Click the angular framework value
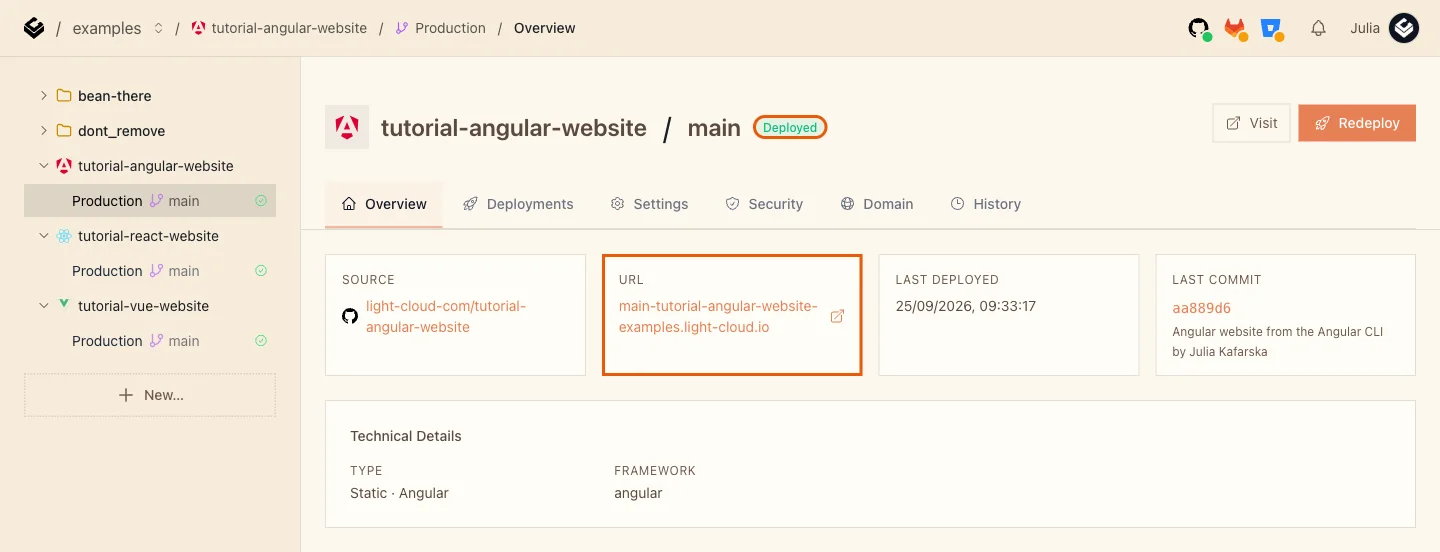 click(638, 493)
